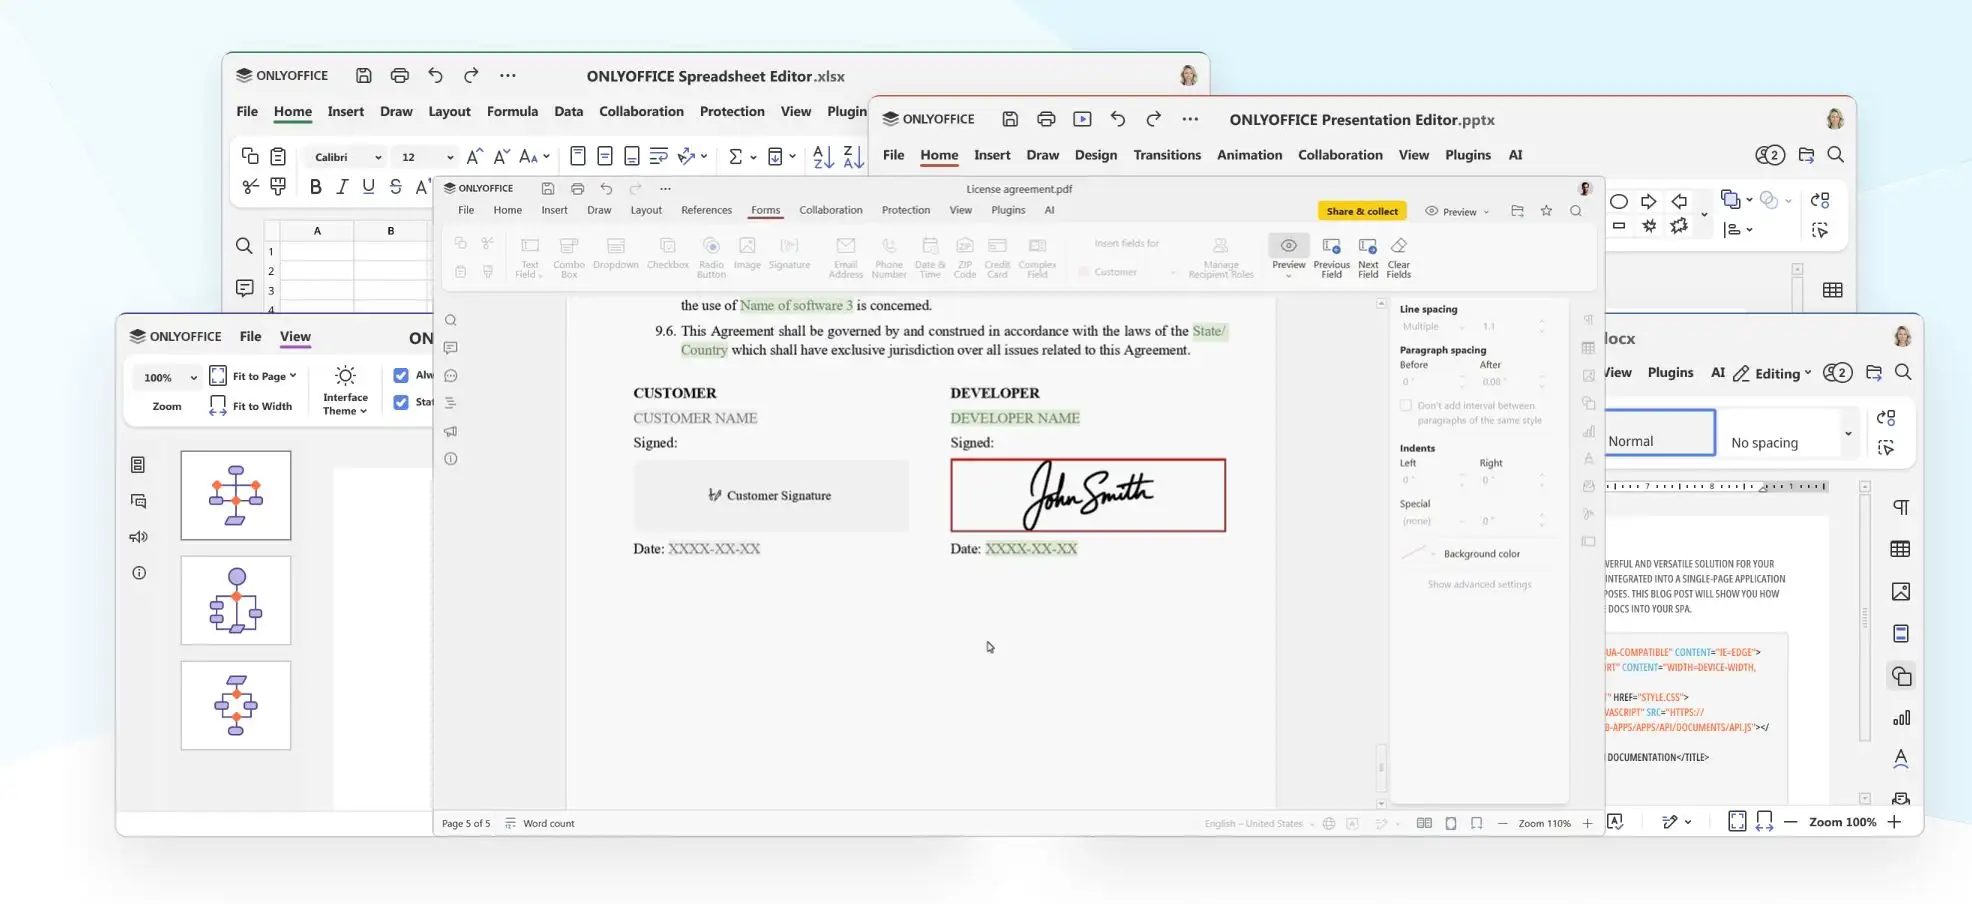Open the Formula tab in Spreadsheet Editor

(x=512, y=111)
